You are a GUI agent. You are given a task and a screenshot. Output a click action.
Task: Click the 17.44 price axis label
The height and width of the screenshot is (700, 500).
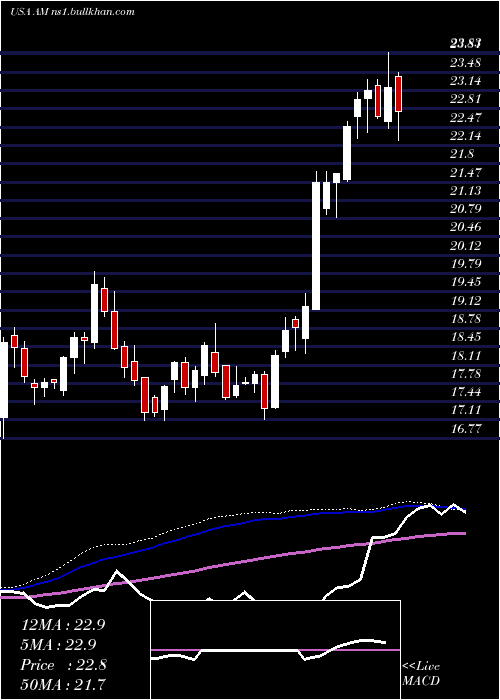point(466,392)
